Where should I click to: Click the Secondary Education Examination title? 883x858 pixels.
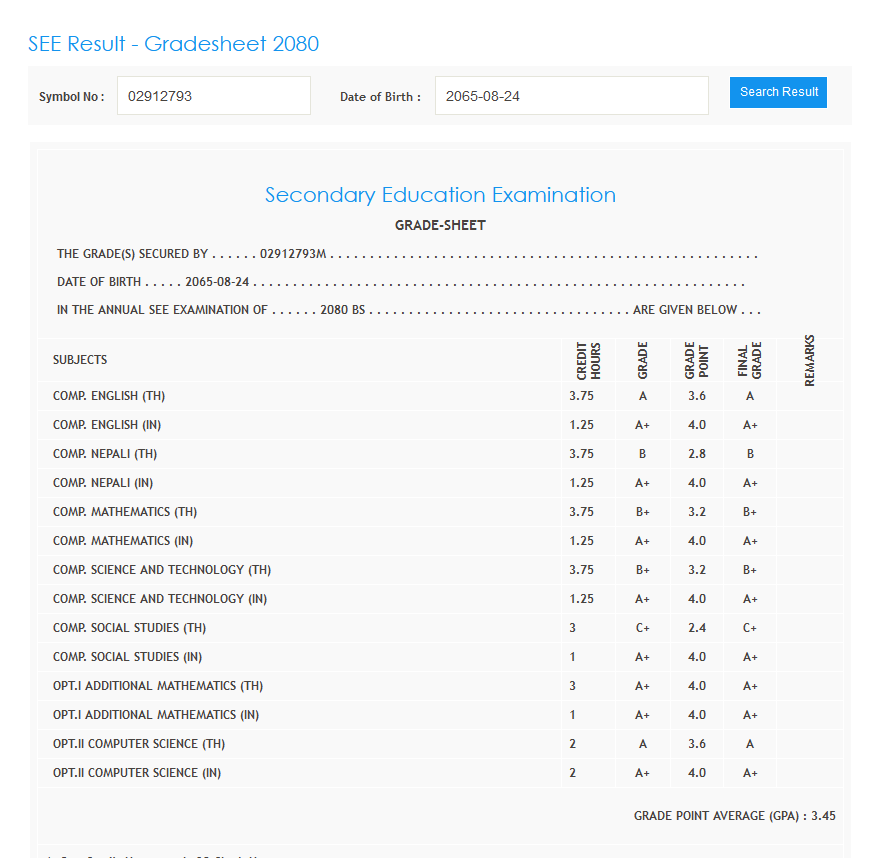click(440, 195)
